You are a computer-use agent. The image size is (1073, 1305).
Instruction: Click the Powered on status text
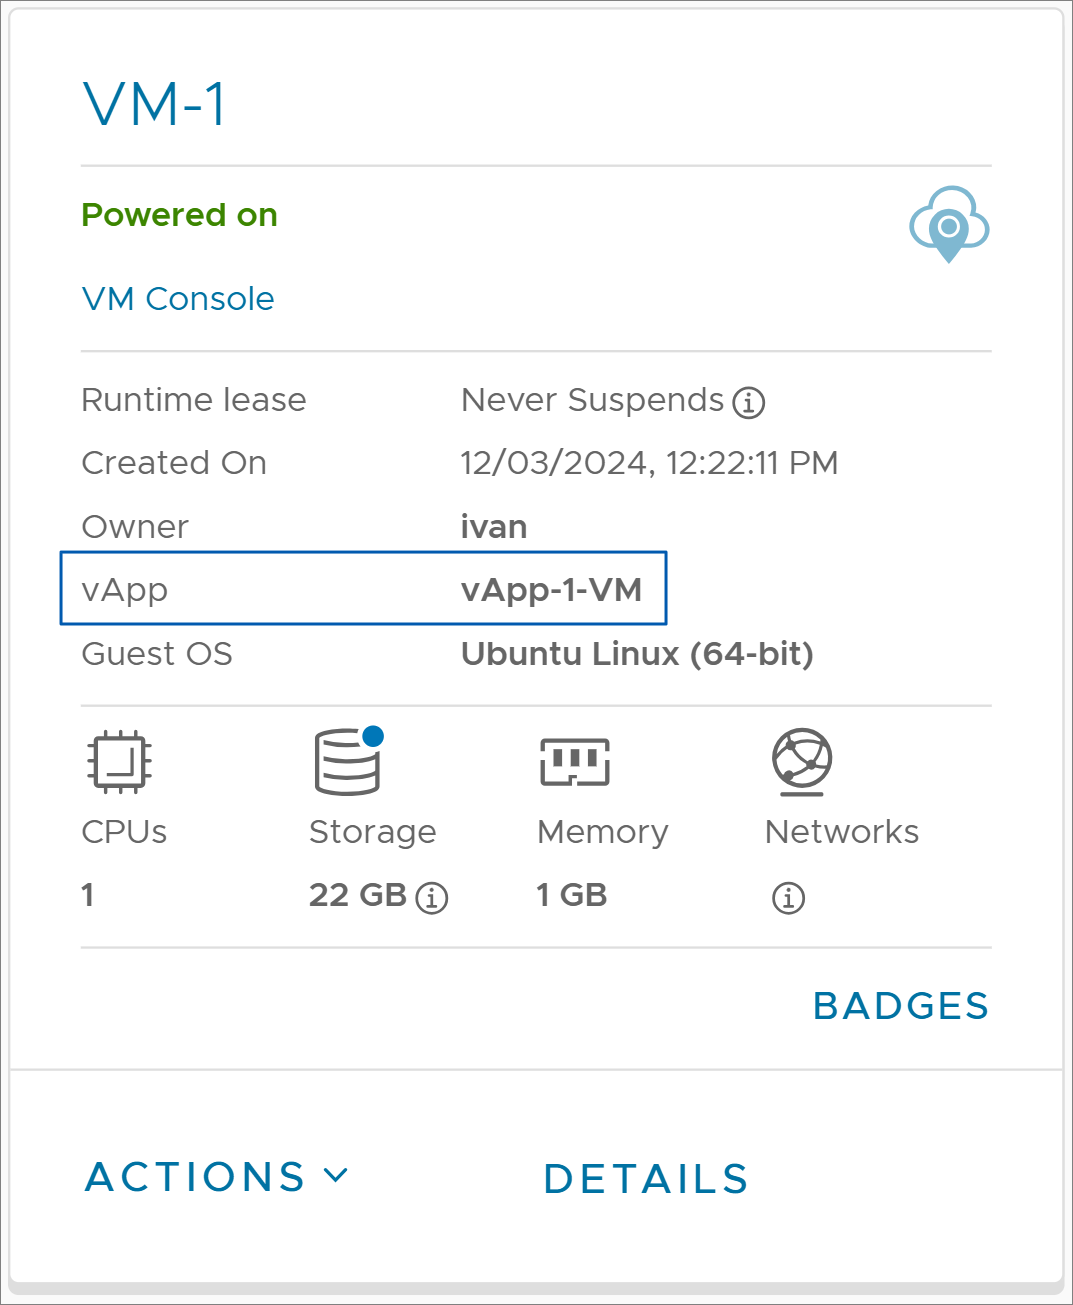180,215
